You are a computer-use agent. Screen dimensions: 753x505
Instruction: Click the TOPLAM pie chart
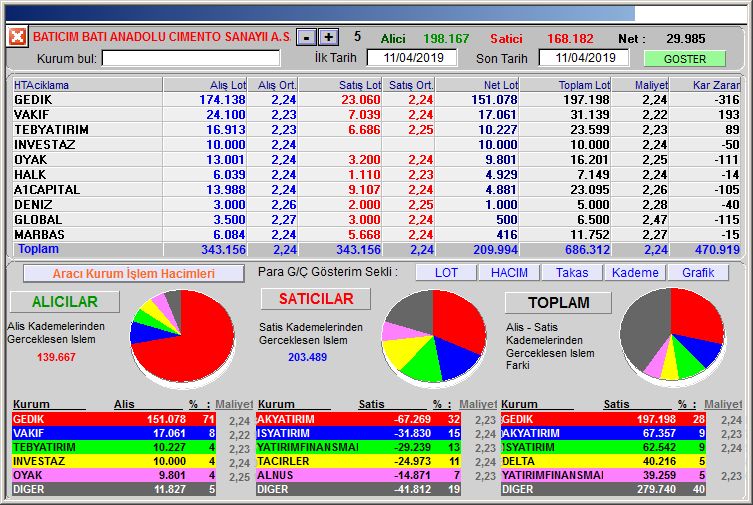(x=672, y=337)
